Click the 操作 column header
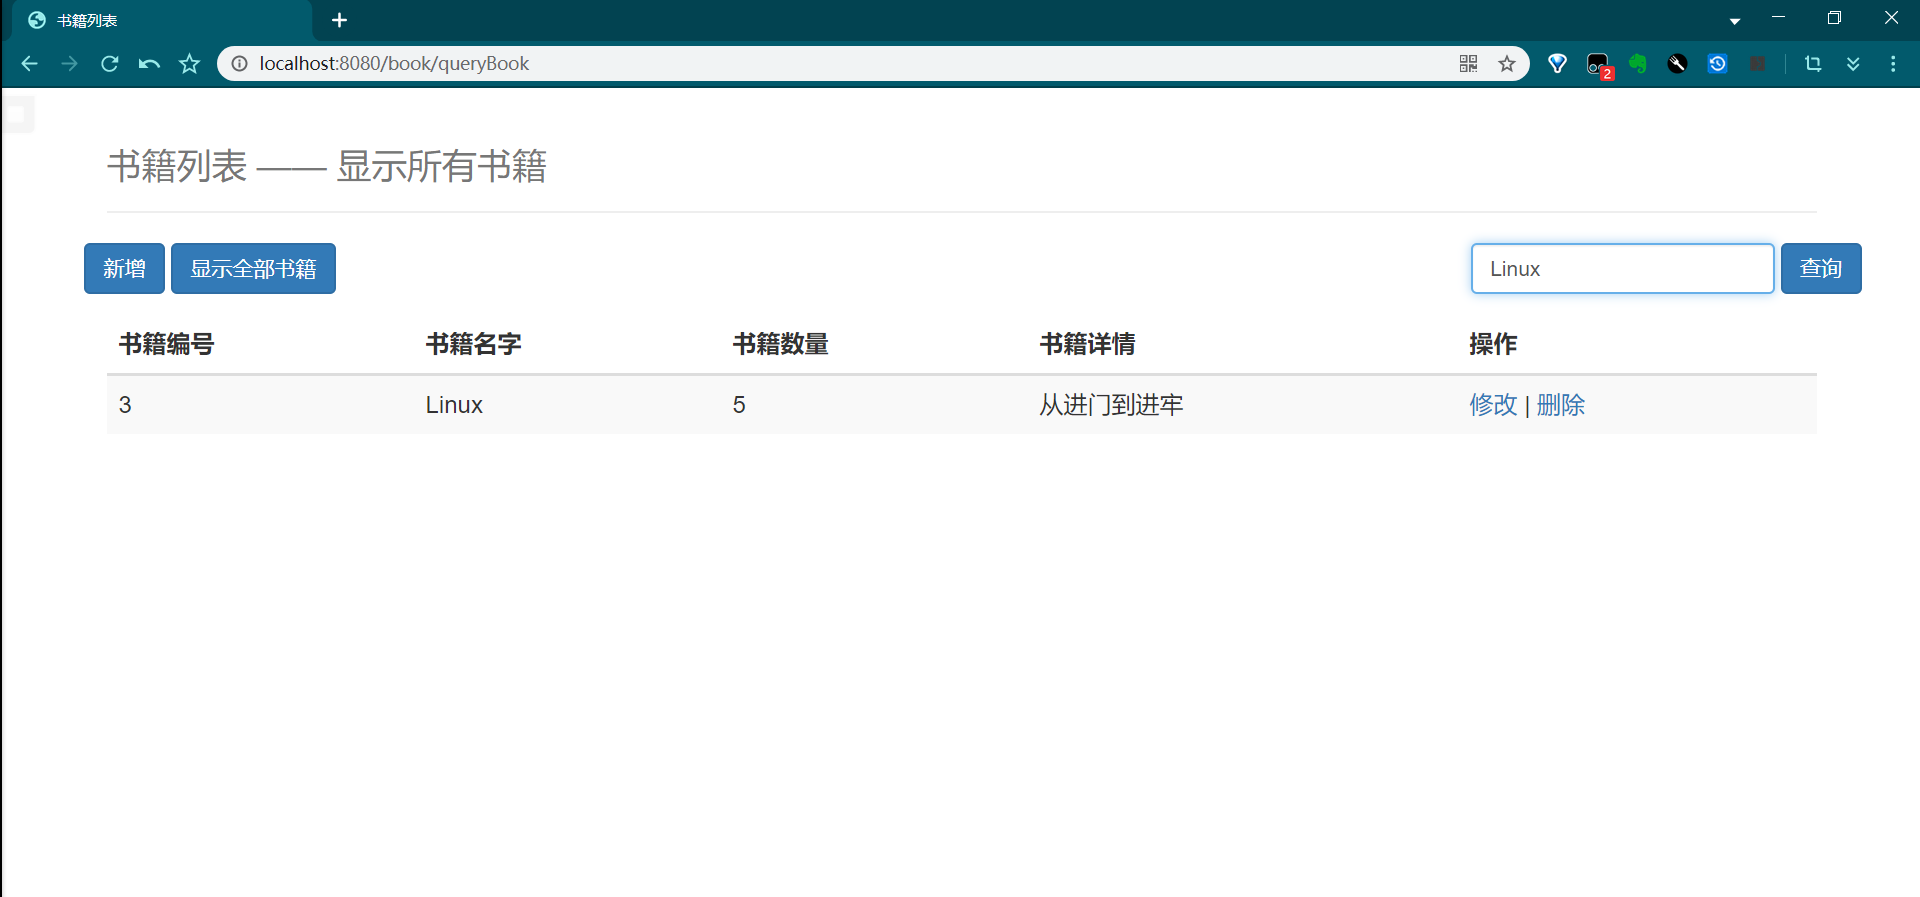This screenshot has height=897, width=1920. [x=1493, y=344]
